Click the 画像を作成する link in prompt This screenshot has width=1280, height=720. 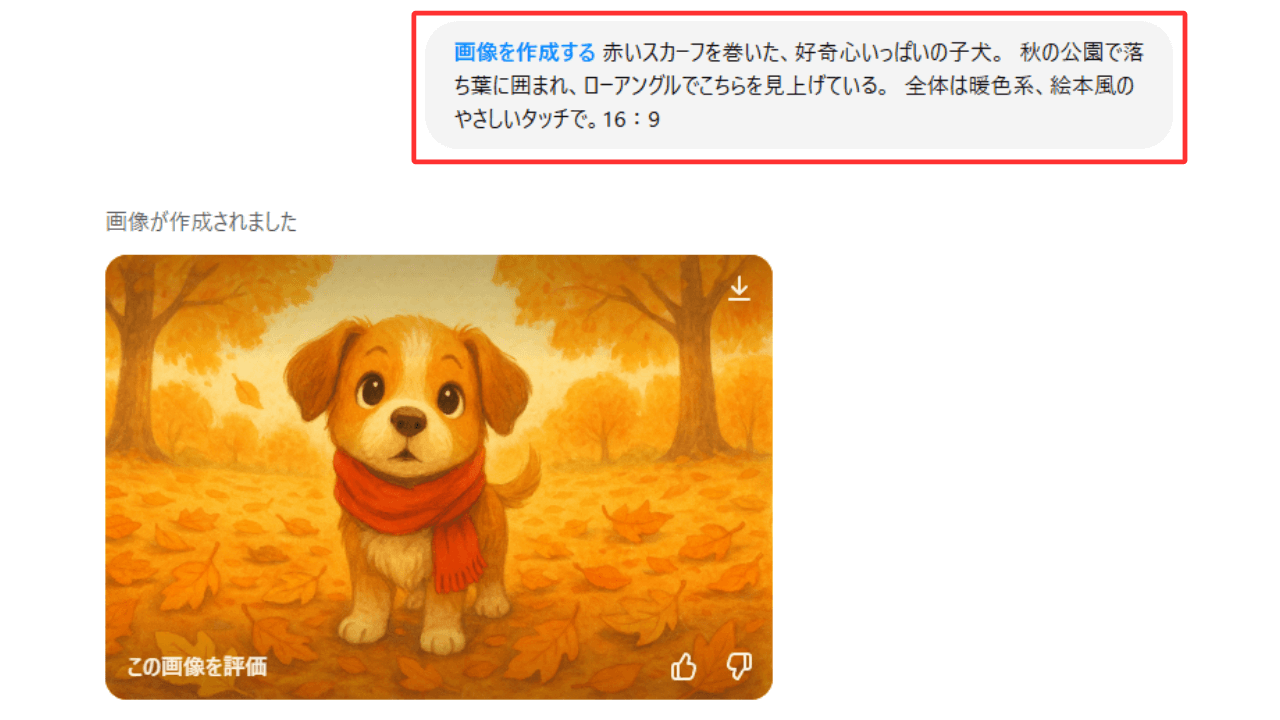(x=525, y=52)
